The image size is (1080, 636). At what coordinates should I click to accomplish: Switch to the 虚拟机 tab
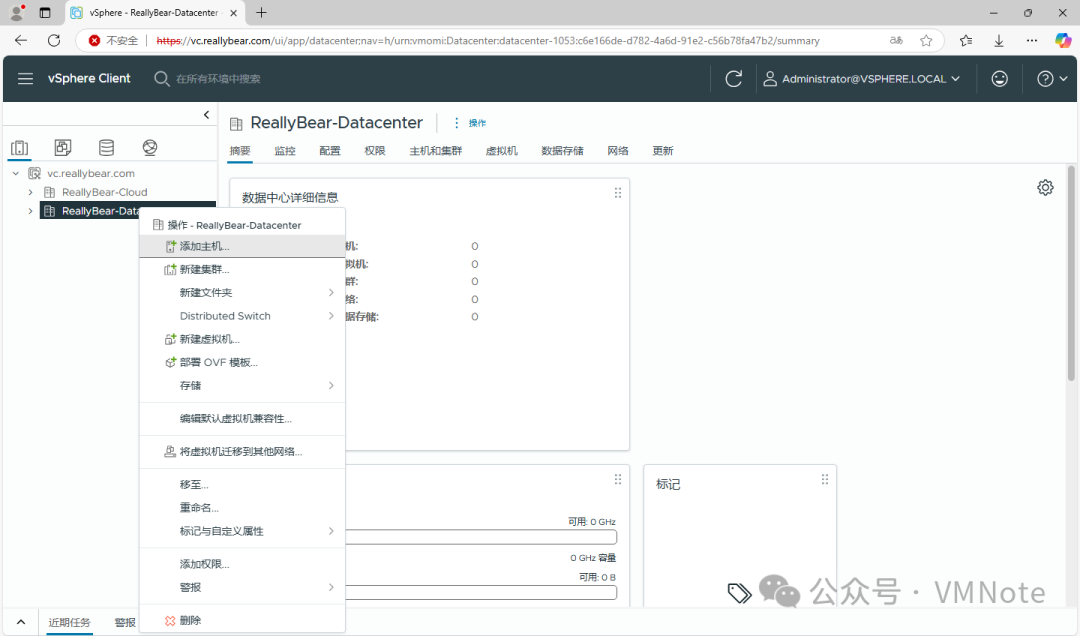[x=501, y=151]
